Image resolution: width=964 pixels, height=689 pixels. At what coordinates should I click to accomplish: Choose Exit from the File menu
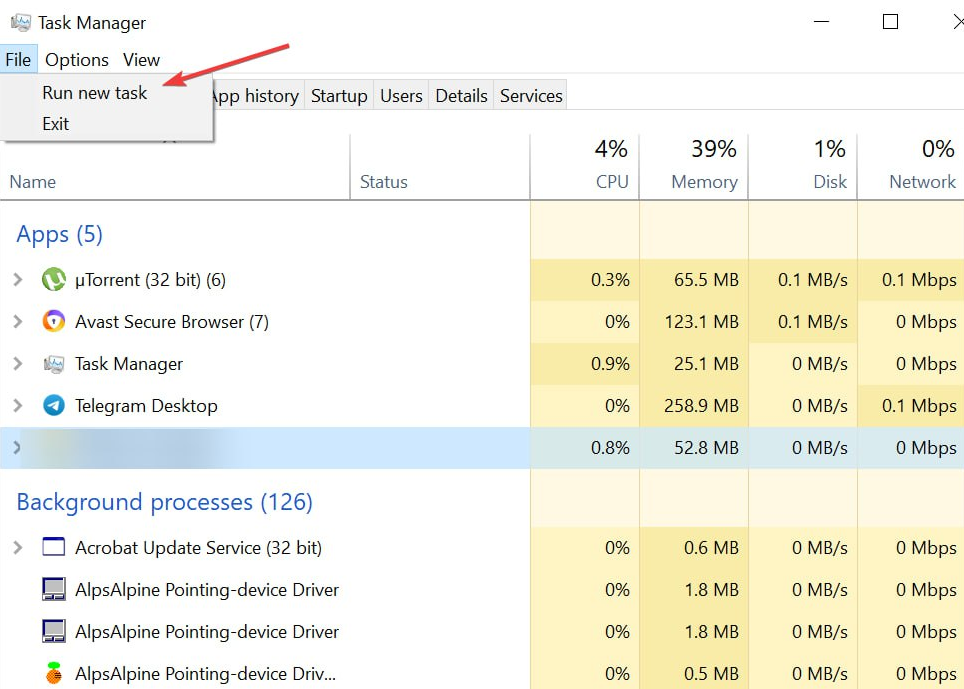(x=55, y=124)
